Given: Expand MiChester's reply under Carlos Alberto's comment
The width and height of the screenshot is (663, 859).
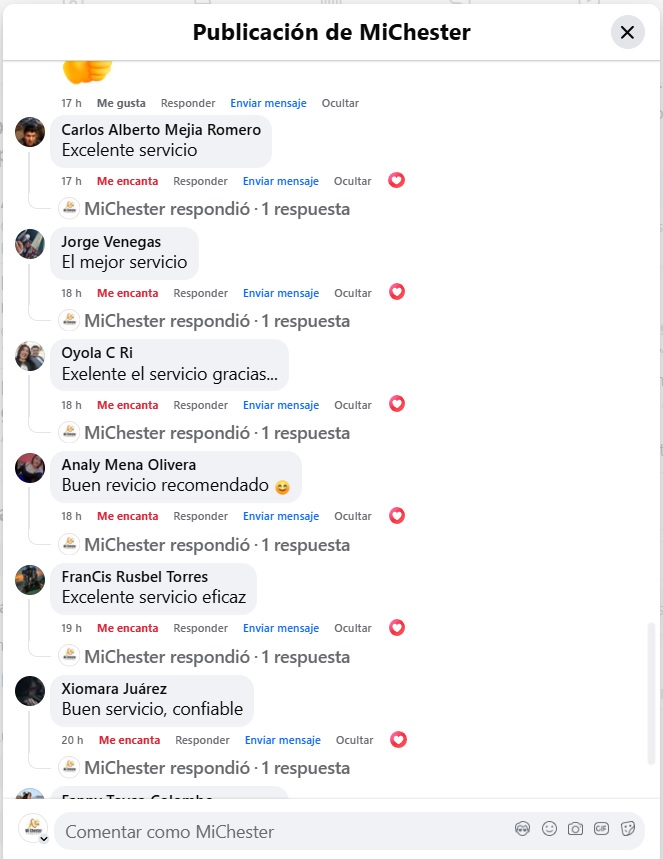Looking at the screenshot, I should point(217,209).
